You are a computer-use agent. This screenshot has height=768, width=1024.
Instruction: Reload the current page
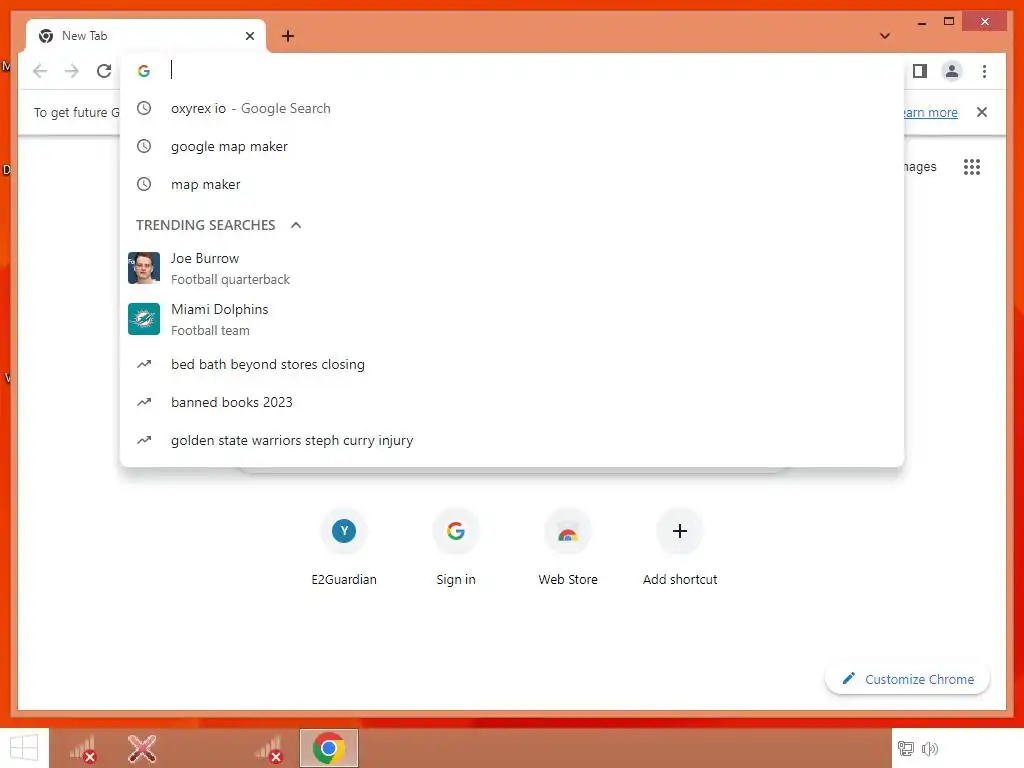(x=104, y=71)
